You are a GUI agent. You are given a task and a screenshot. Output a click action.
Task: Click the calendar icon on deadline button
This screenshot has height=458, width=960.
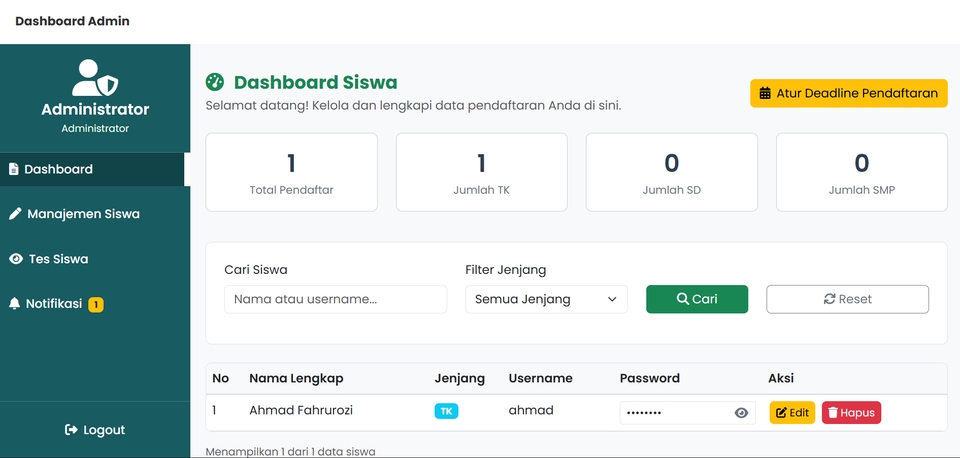tap(765, 94)
